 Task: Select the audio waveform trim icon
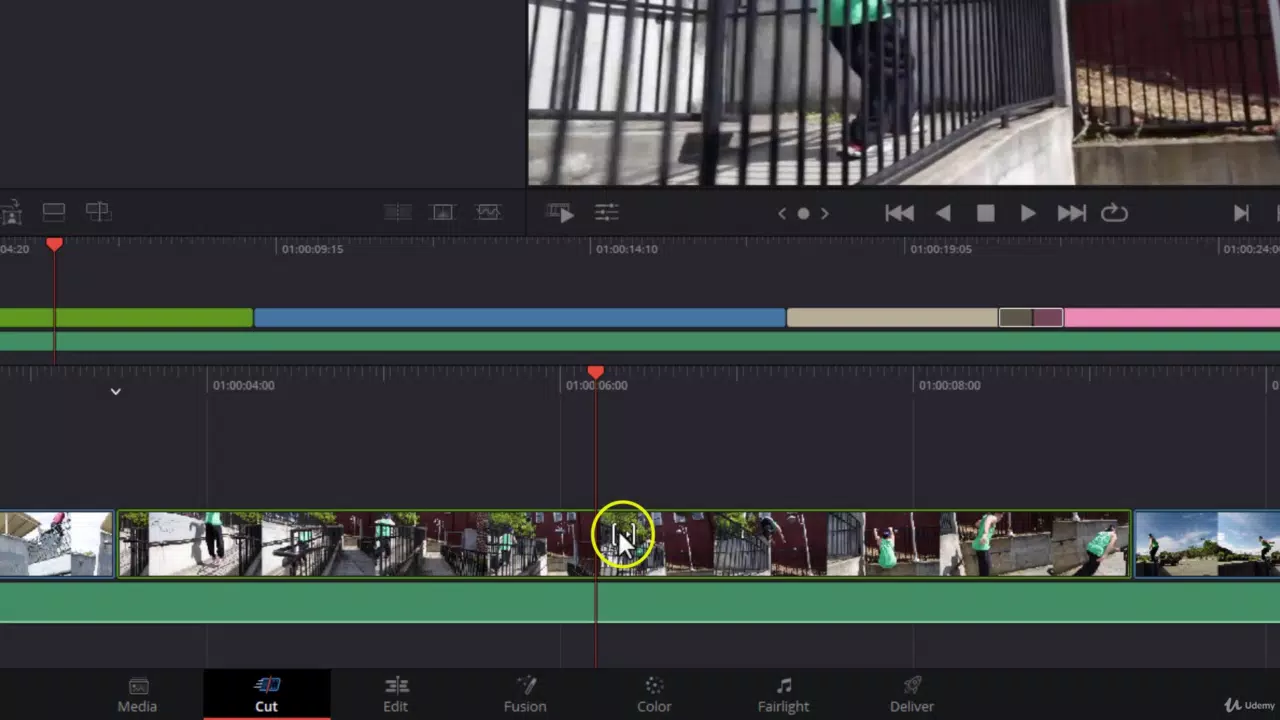click(487, 212)
